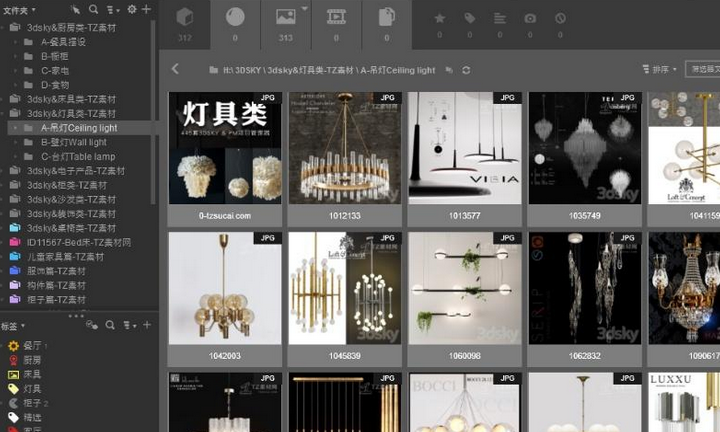Open the 0-tzsucai.com thumbnail

pyautogui.click(x=225, y=148)
